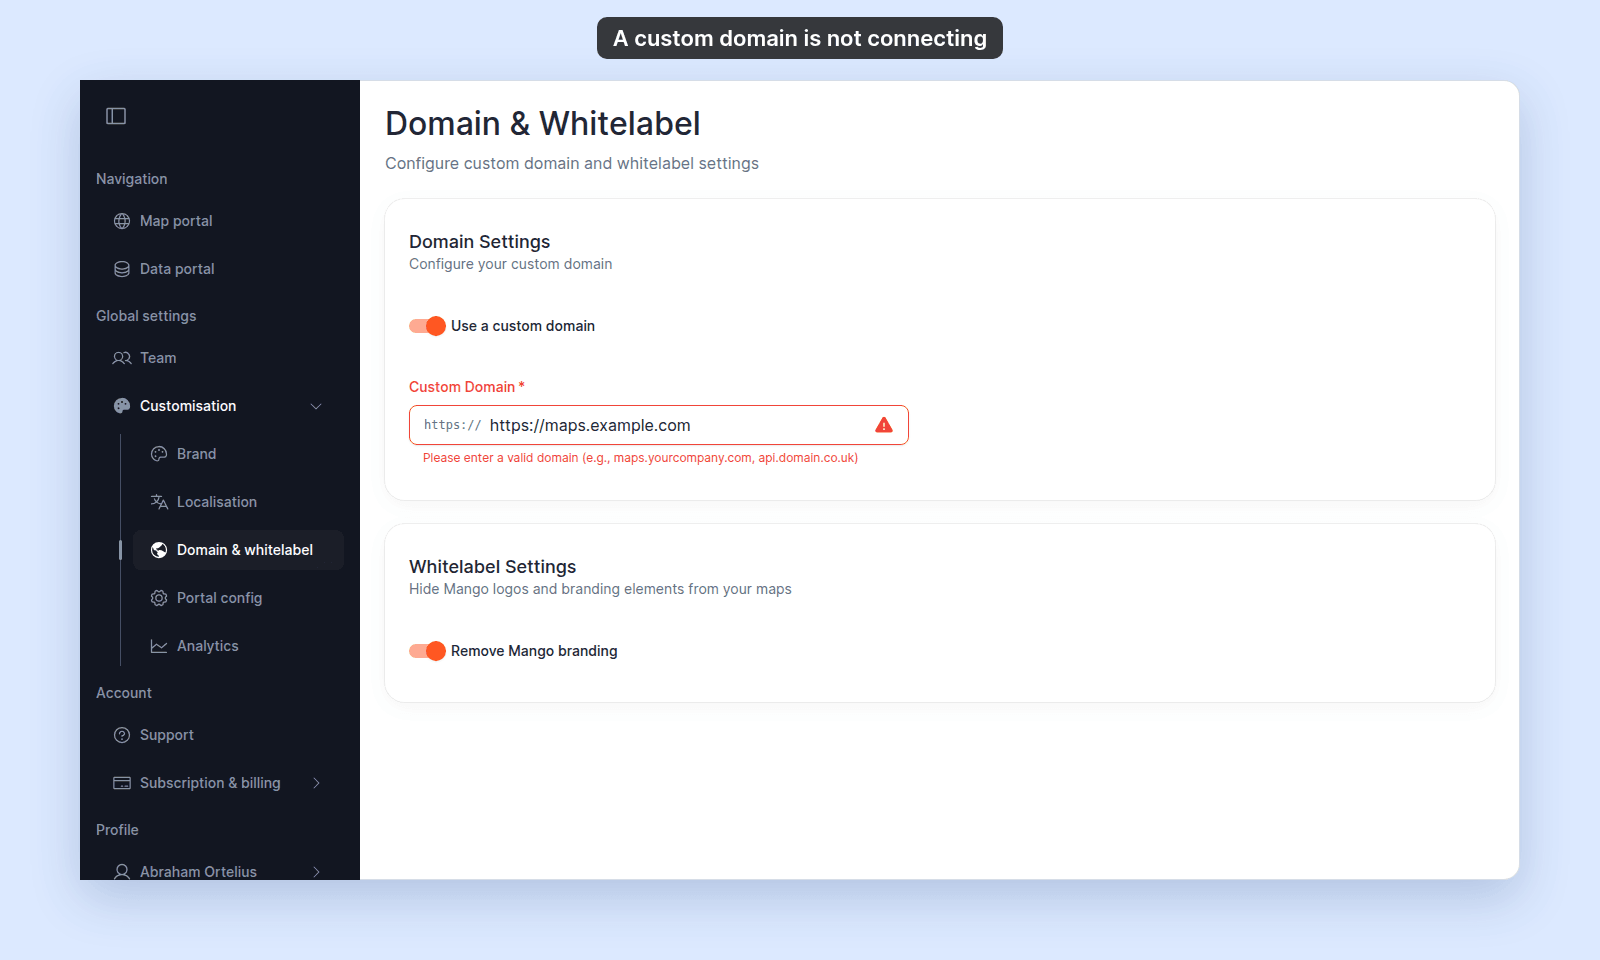Click the Subscription & billing card icon

pyautogui.click(x=122, y=783)
